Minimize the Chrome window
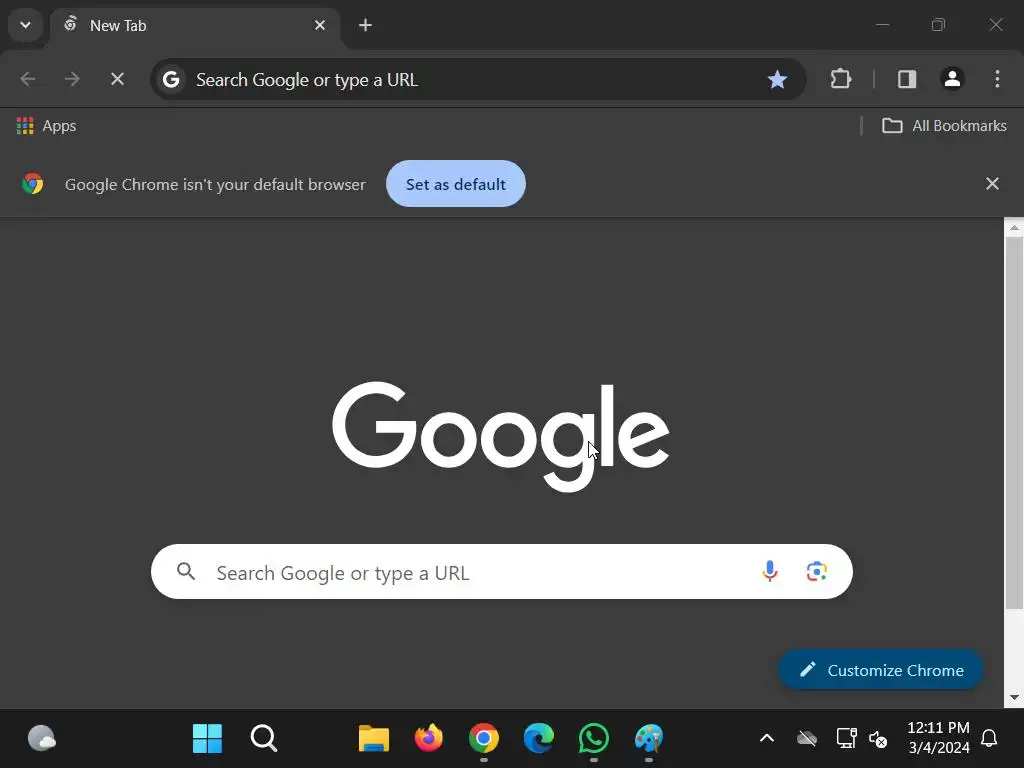This screenshot has width=1024, height=768. pyautogui.click(x=882, y=25)
